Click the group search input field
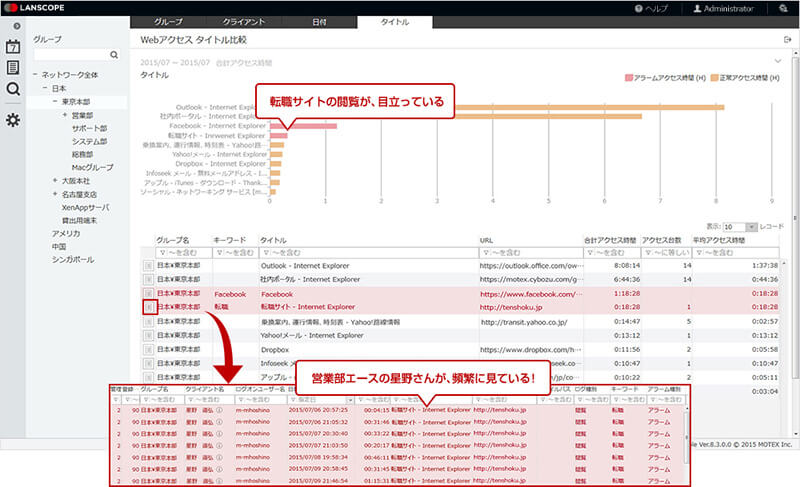 coord(72,55)
